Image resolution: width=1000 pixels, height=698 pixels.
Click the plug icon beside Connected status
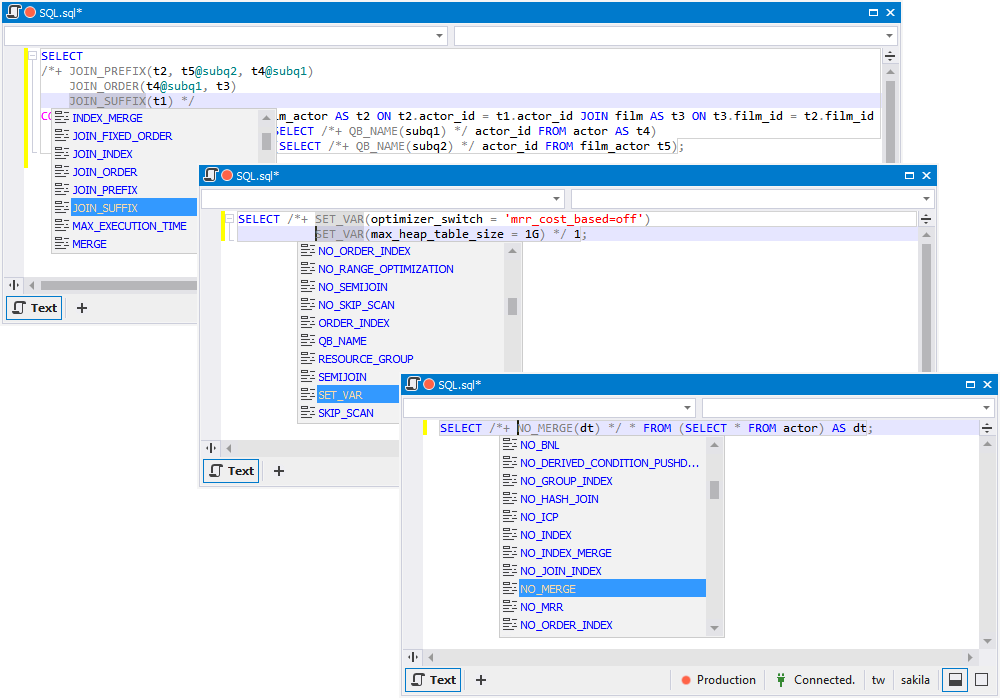[780, 680]
